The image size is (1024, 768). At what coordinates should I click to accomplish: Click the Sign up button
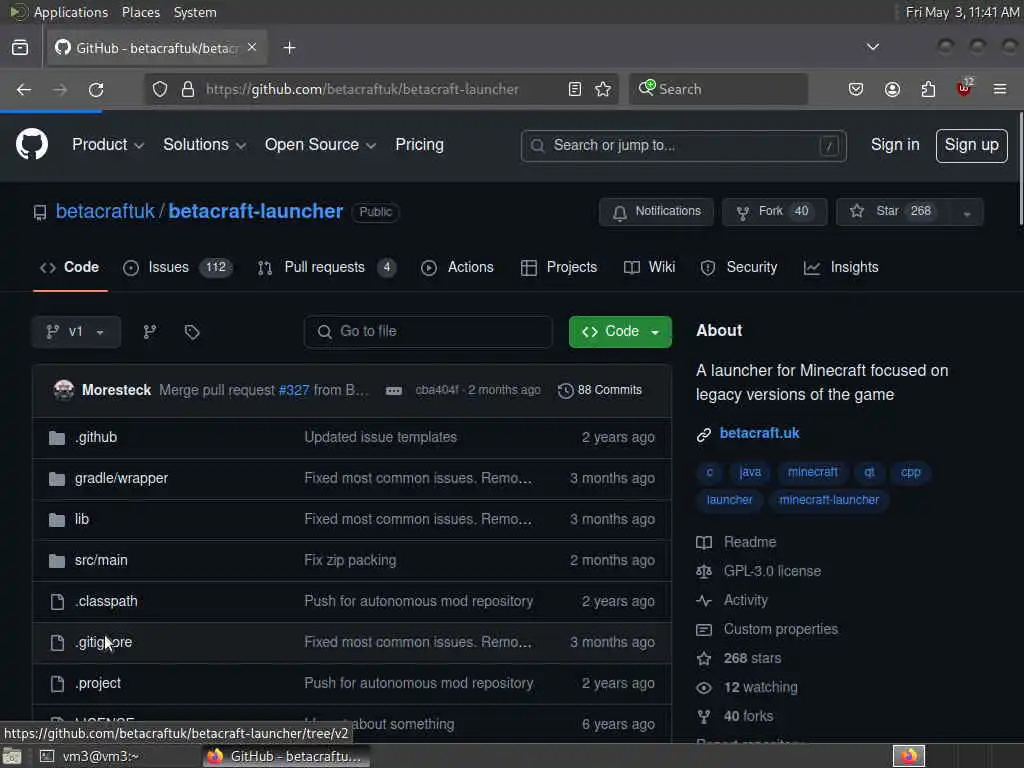[x=971, y=145]
